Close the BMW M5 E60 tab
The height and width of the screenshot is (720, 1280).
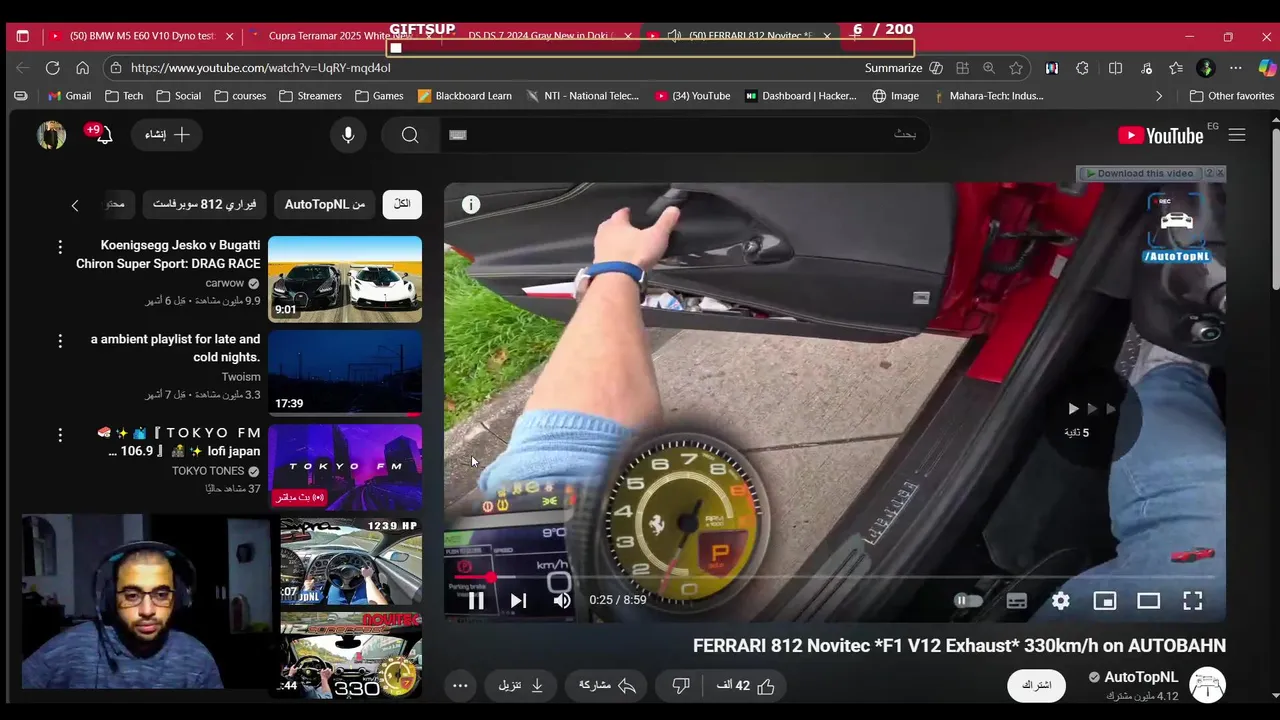(229, 36)
